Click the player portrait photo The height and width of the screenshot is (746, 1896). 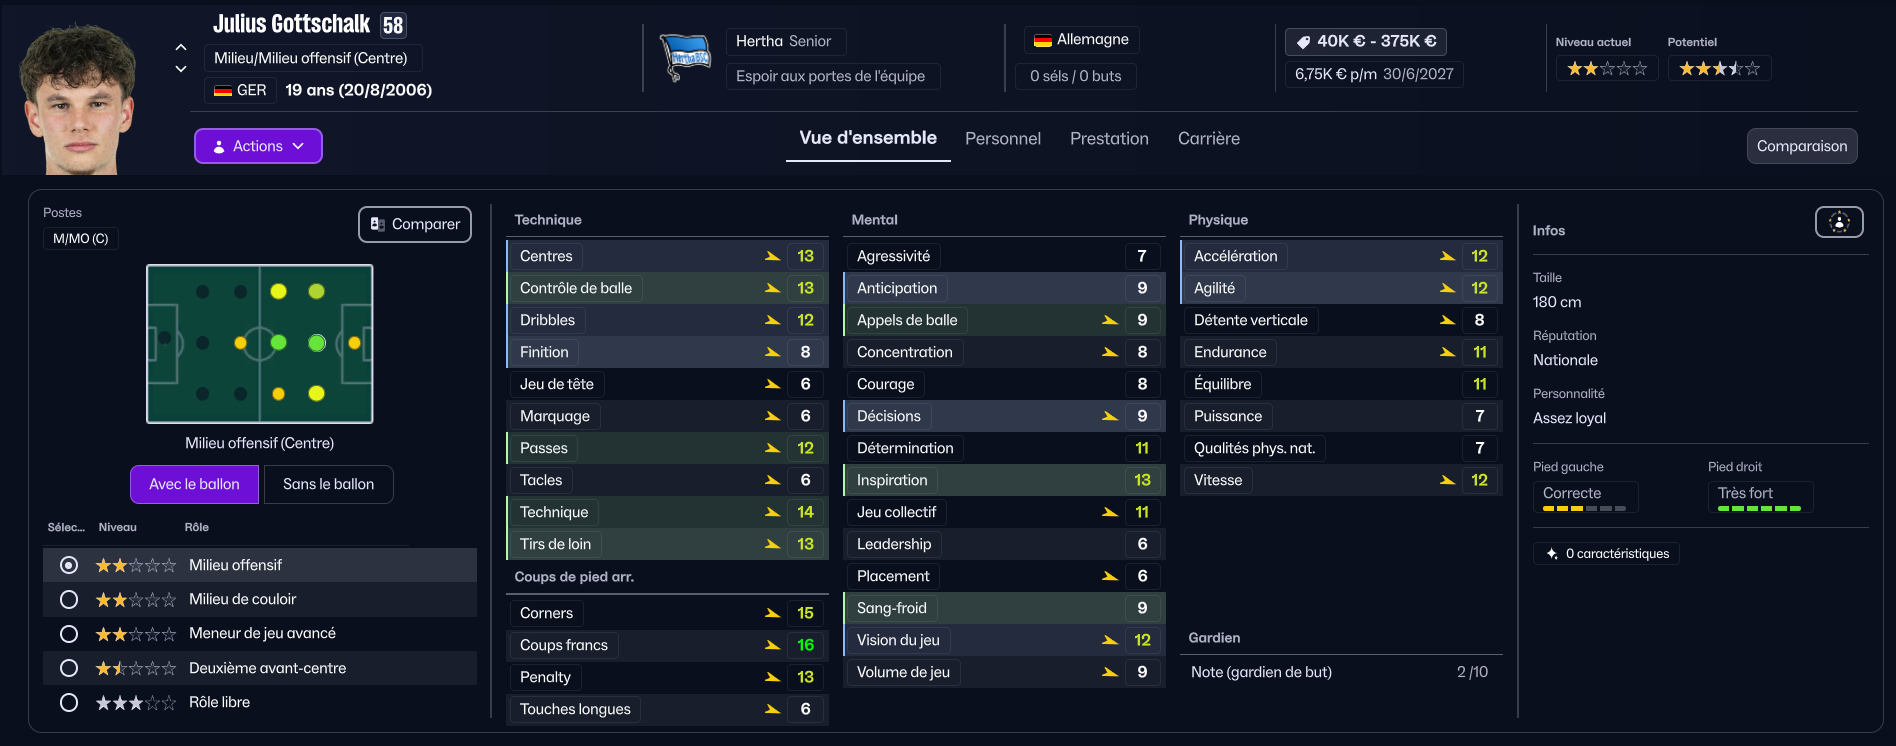78,100
